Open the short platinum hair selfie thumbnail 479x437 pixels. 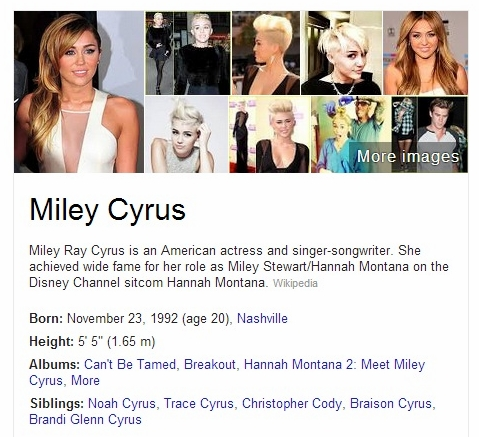point(342,53)
